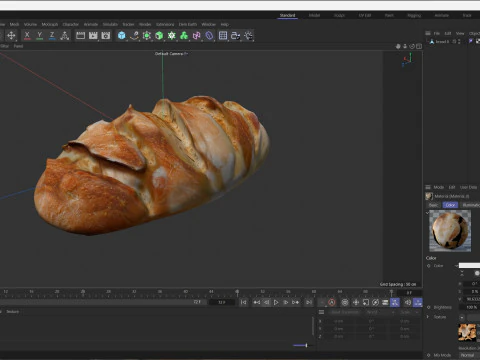Toggle Rotation keyframe recording

[375, 302]
